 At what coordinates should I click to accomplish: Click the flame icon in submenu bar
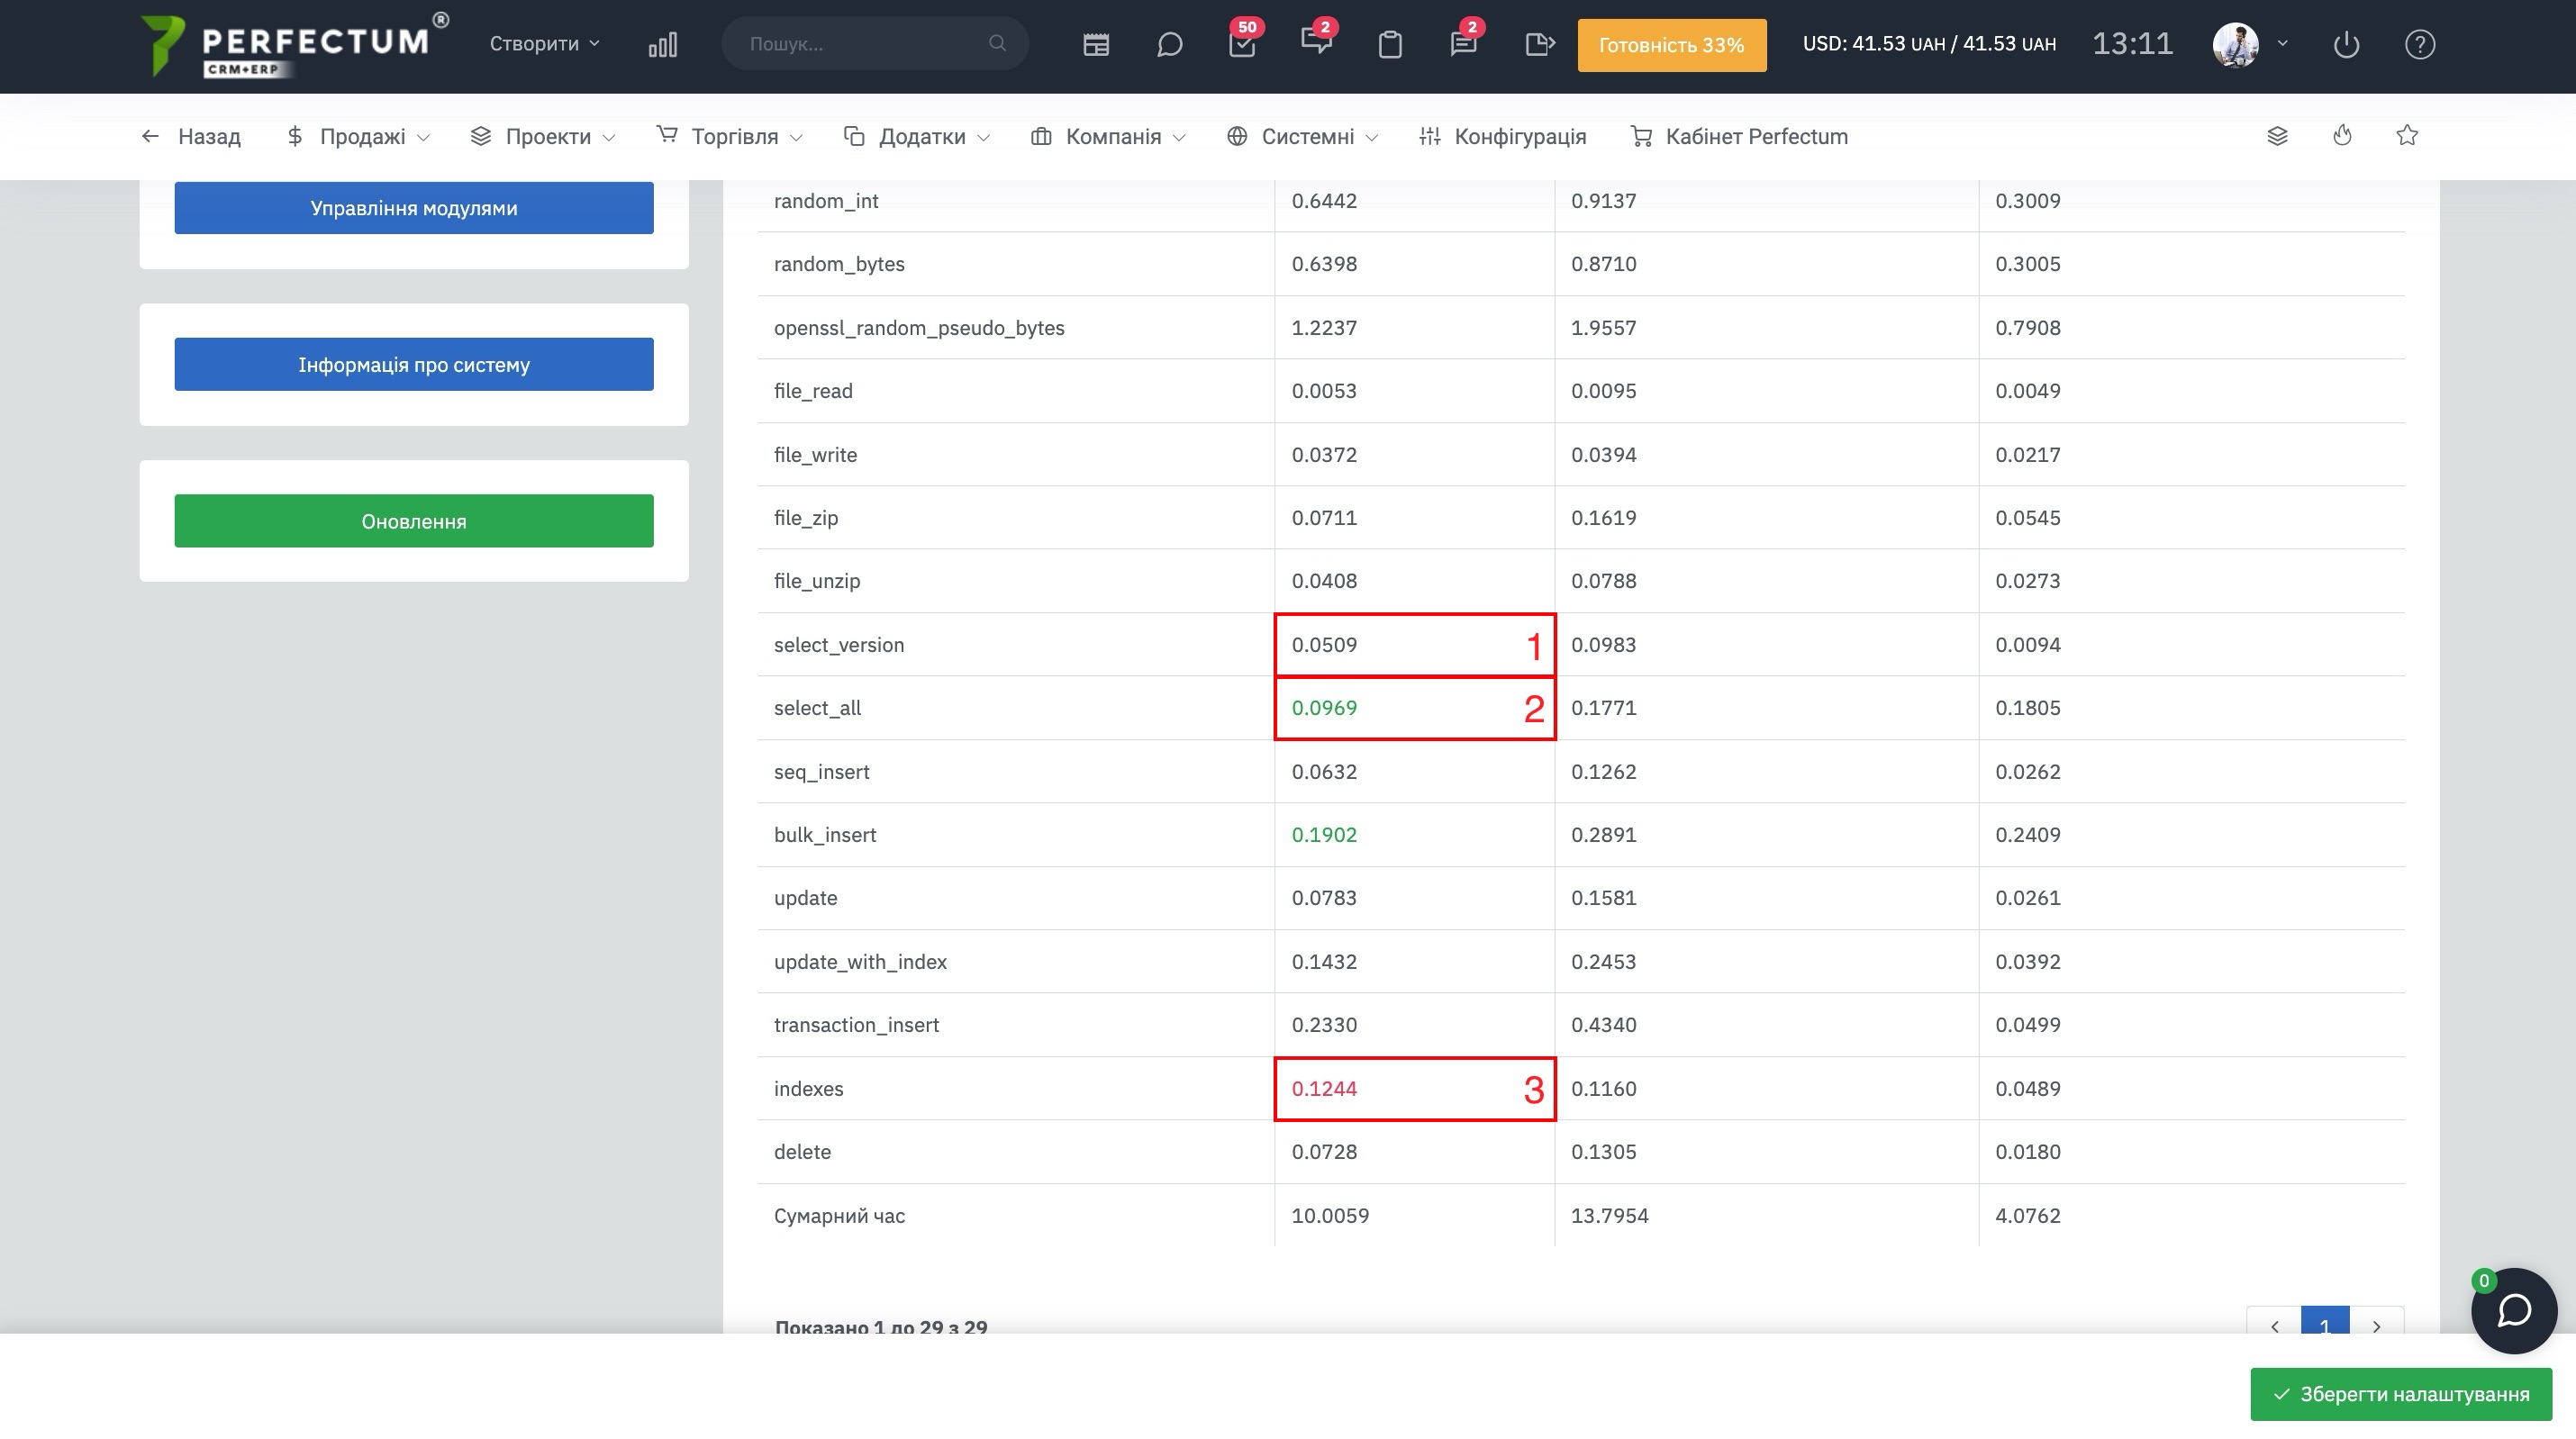click(x=2342, y=136)
